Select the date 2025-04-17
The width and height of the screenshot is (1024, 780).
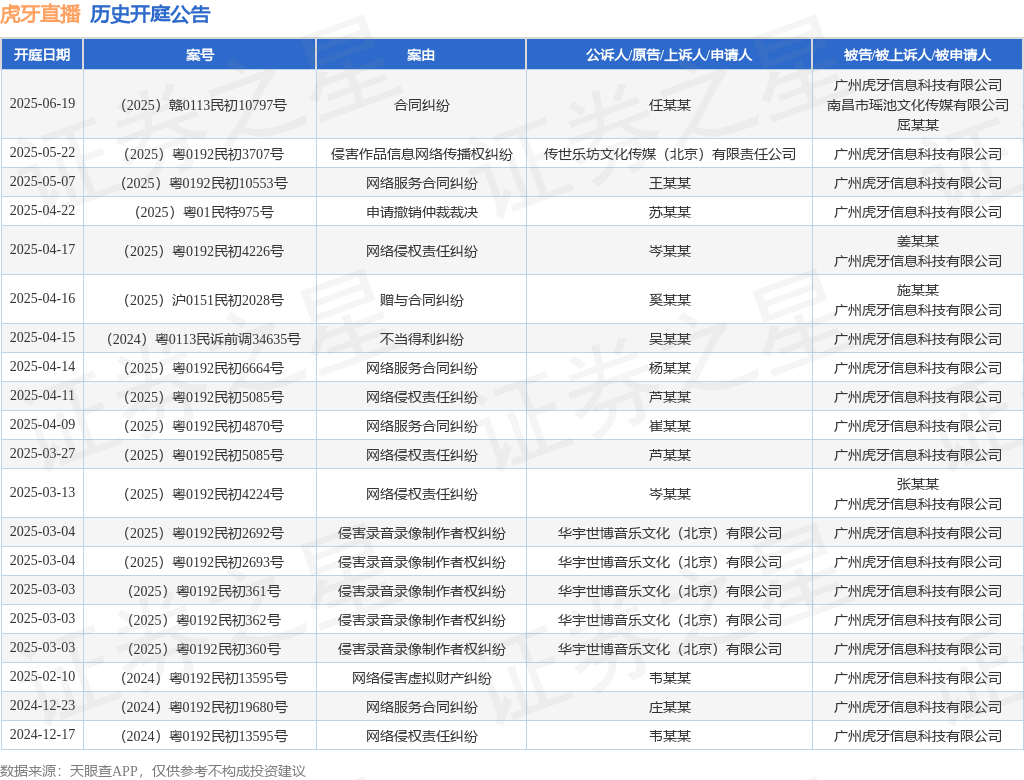42,250
